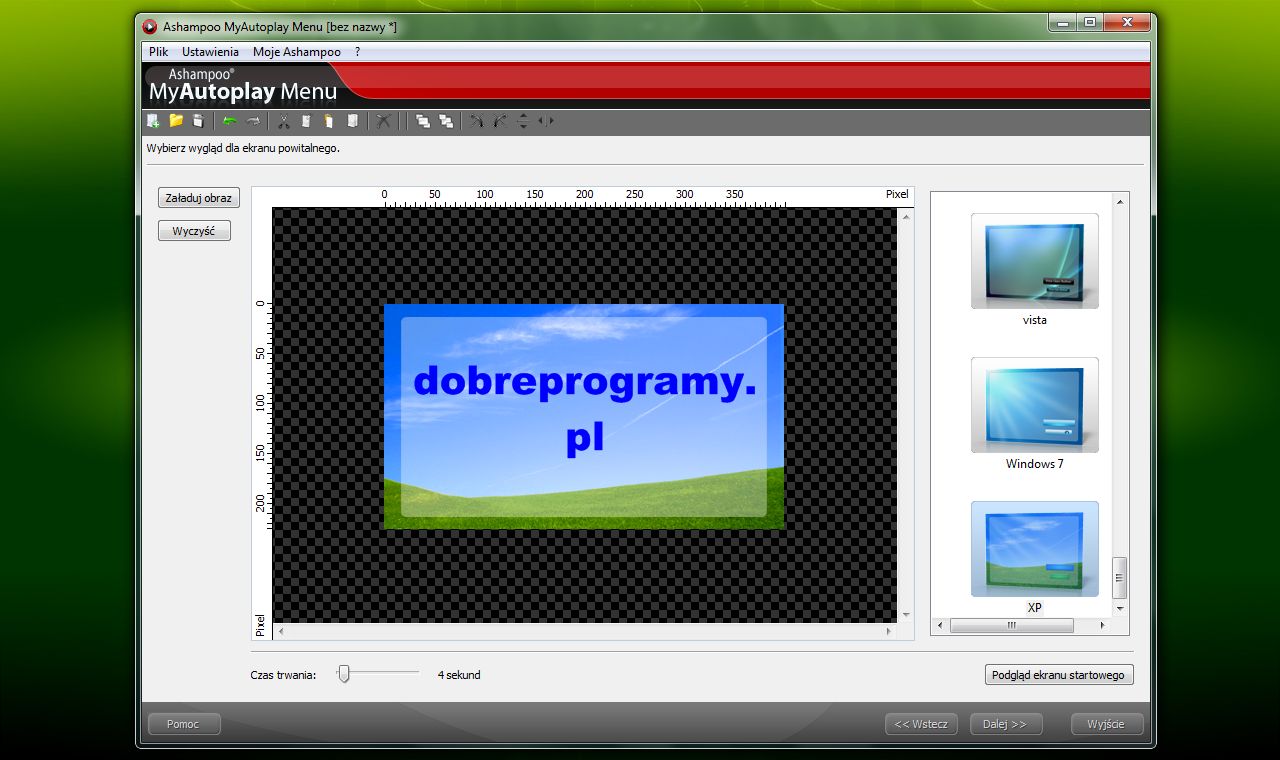Click the Czas trwania slider handle

(x=344, y=674)
